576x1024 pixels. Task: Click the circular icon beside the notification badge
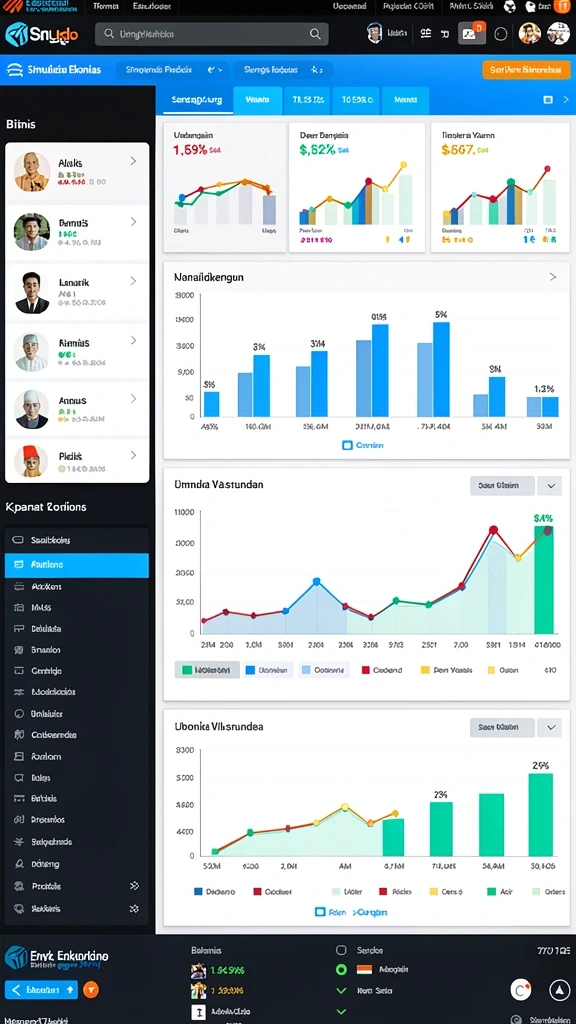pos(501,34)
